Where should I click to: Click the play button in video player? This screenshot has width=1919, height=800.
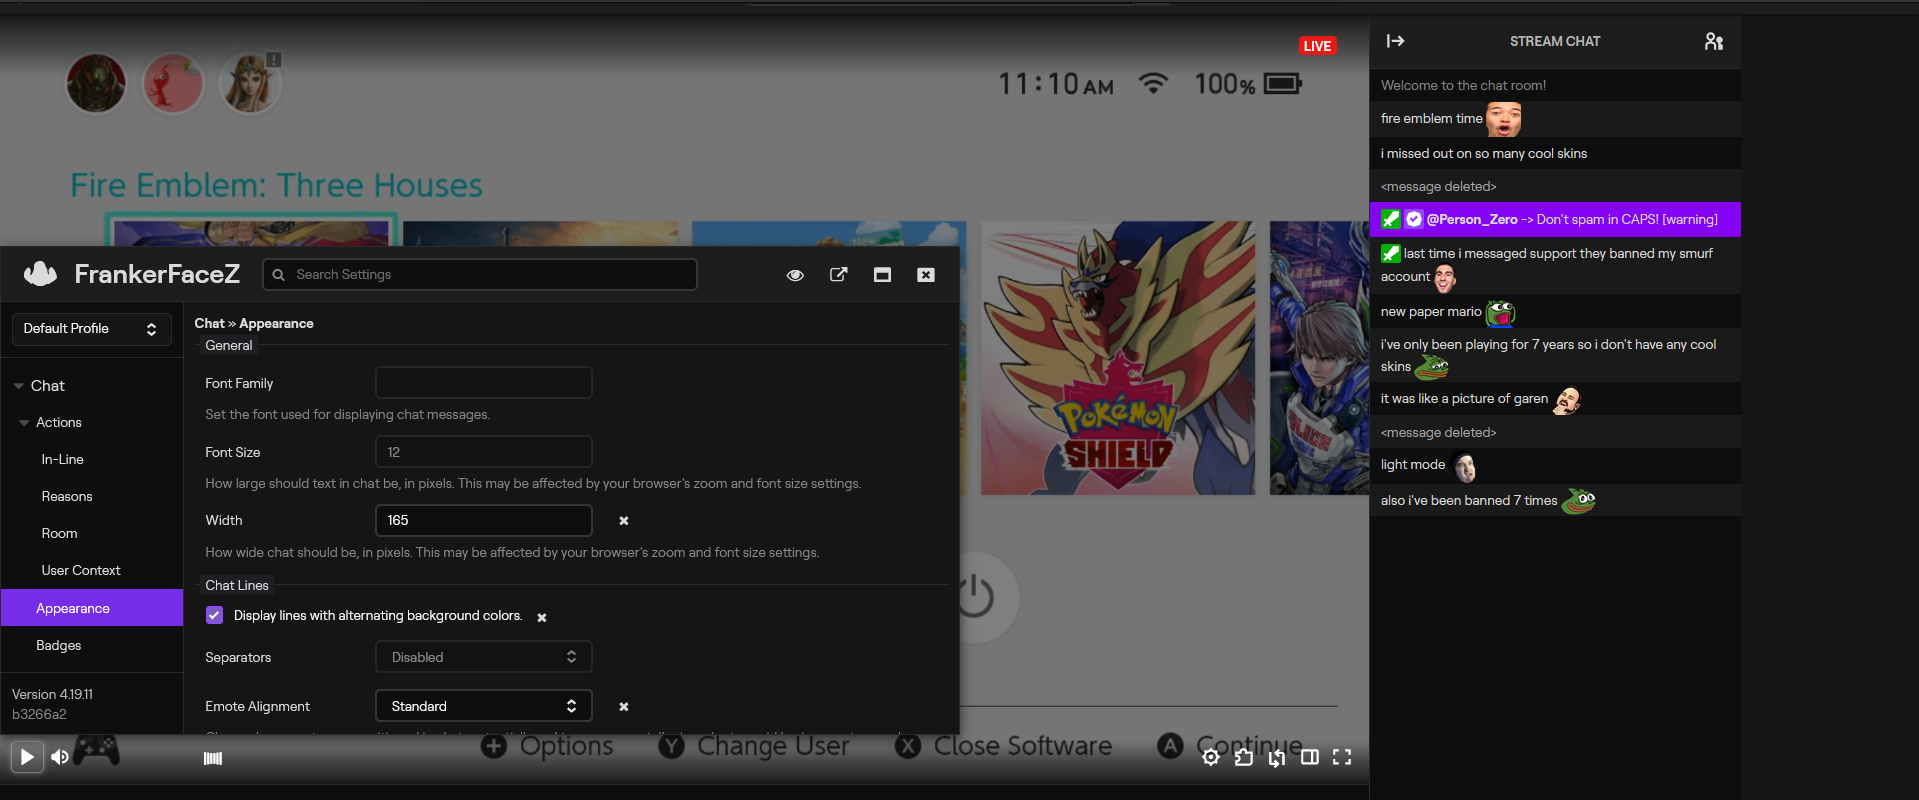point(27,757)
